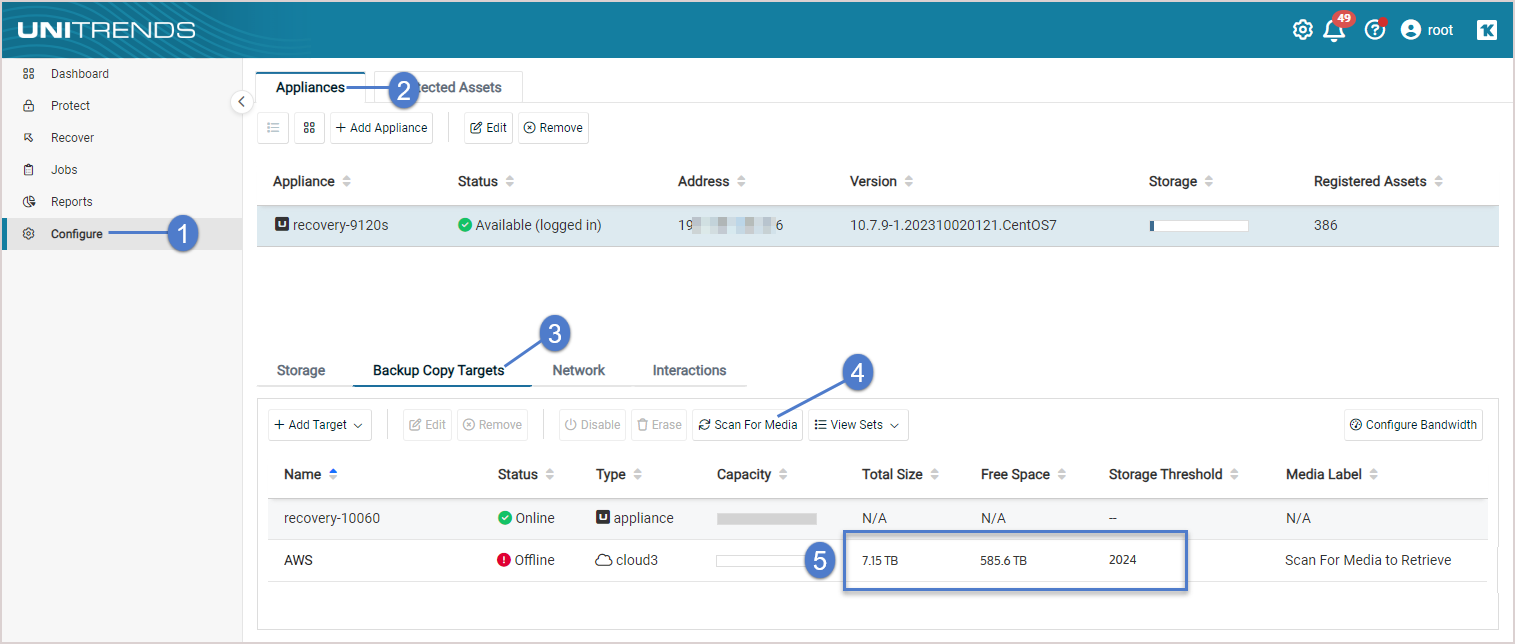Click the green Online status icon
Screen dimensions: 1515x644
[x=505, y=518]
